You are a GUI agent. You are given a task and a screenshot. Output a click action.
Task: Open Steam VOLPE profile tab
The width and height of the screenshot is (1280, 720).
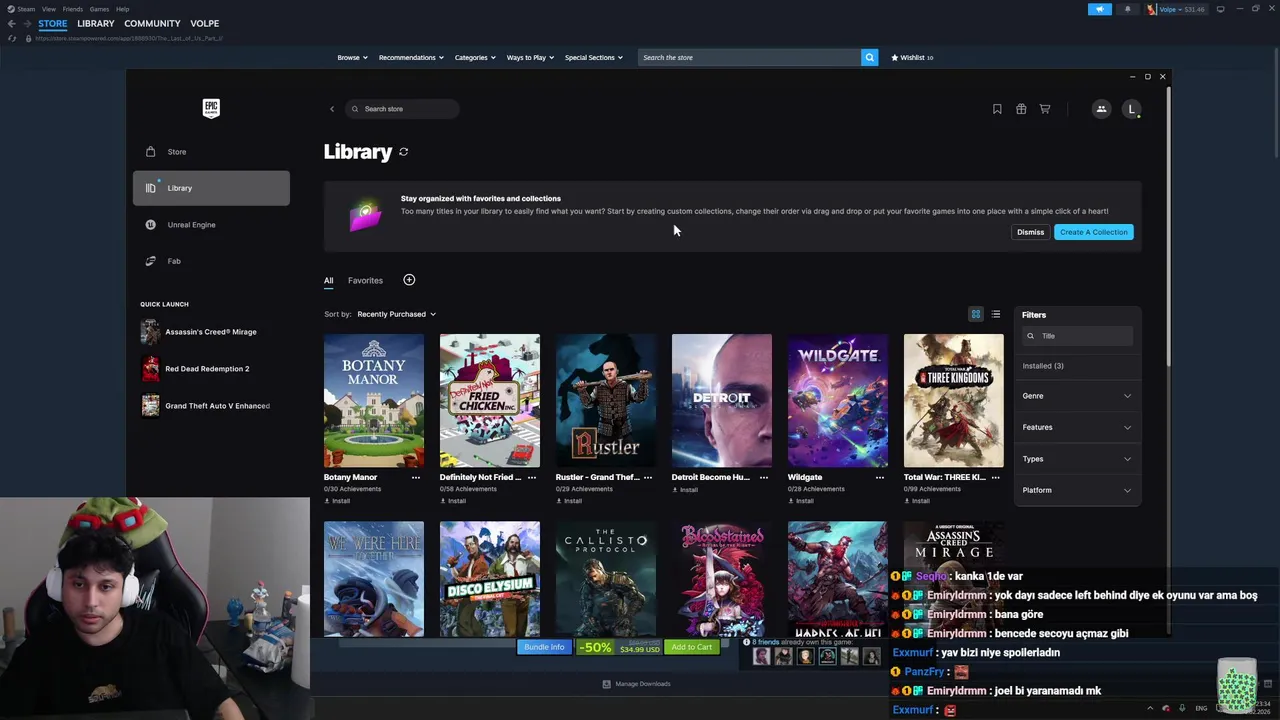(204, 23)
